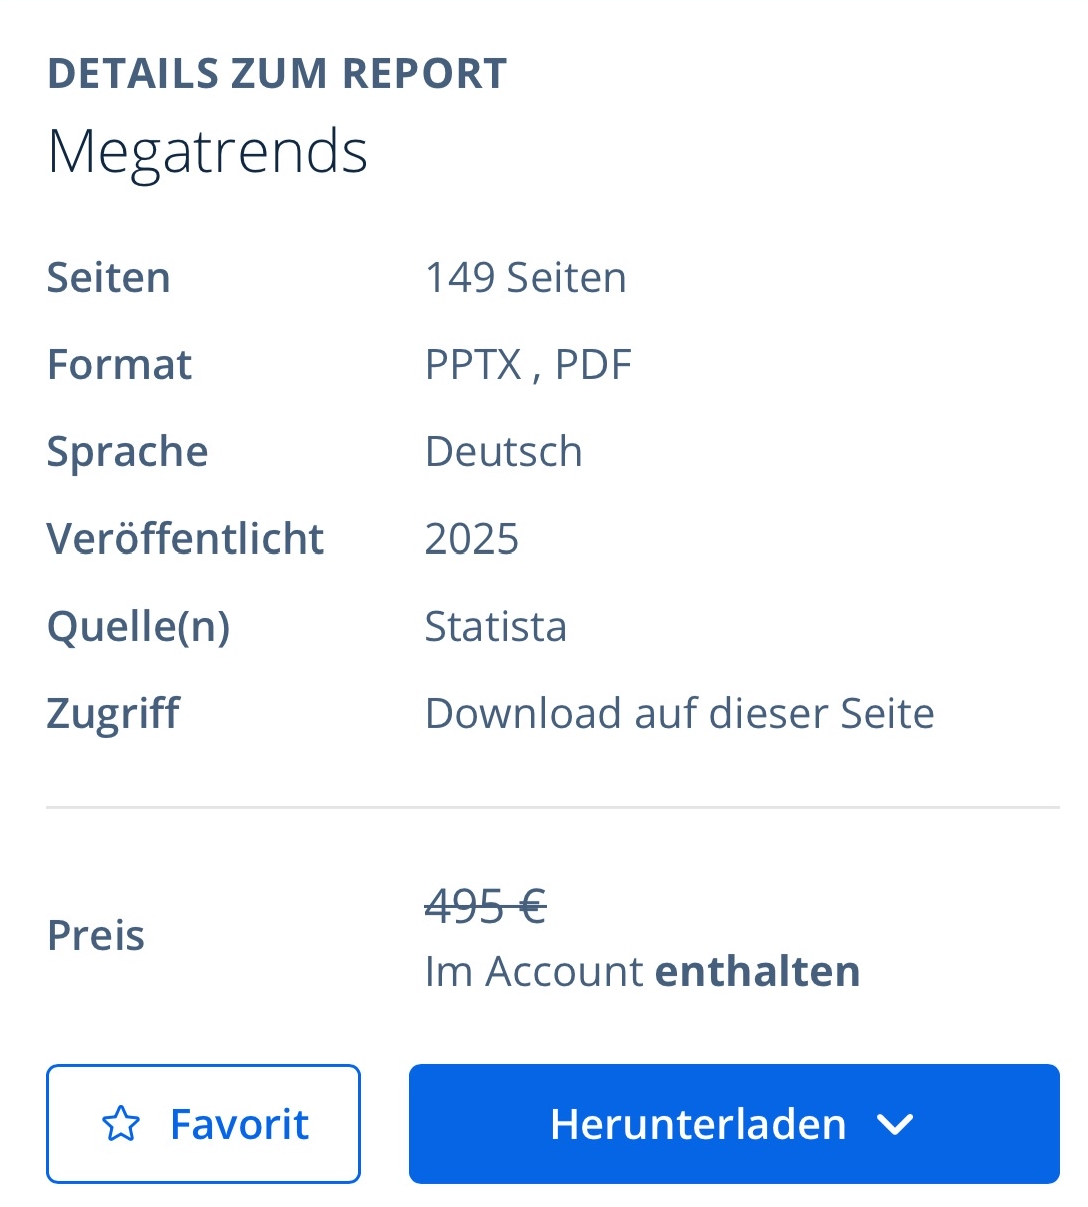Click the Im Account enthalten text

pyautogui.click(x=642, y=972)
